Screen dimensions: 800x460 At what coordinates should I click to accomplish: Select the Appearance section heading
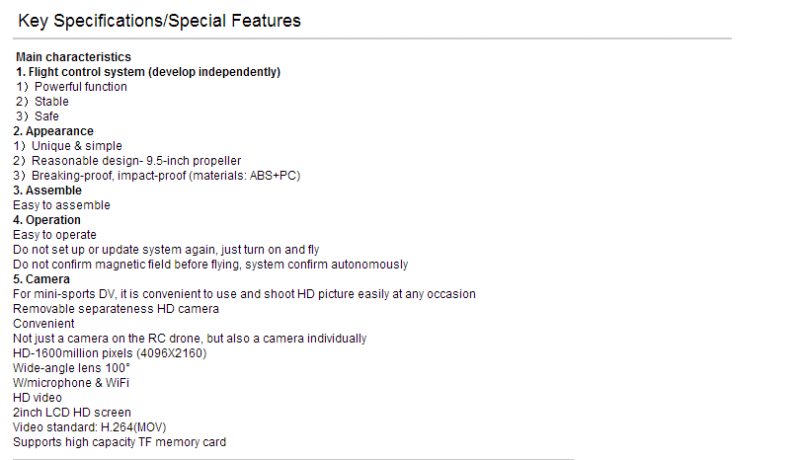pos(54,131)
